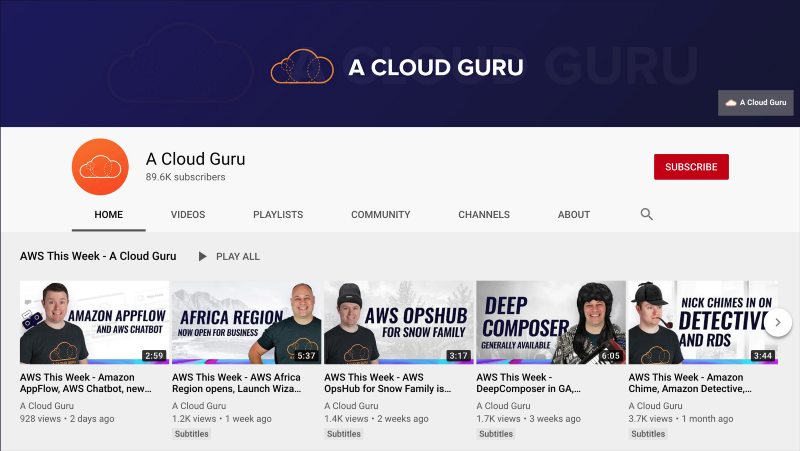Image resolution: width=800 pixels, height=451 pixels.
Task: Click channel name under Africa Region video
Action: coord(199,406)
